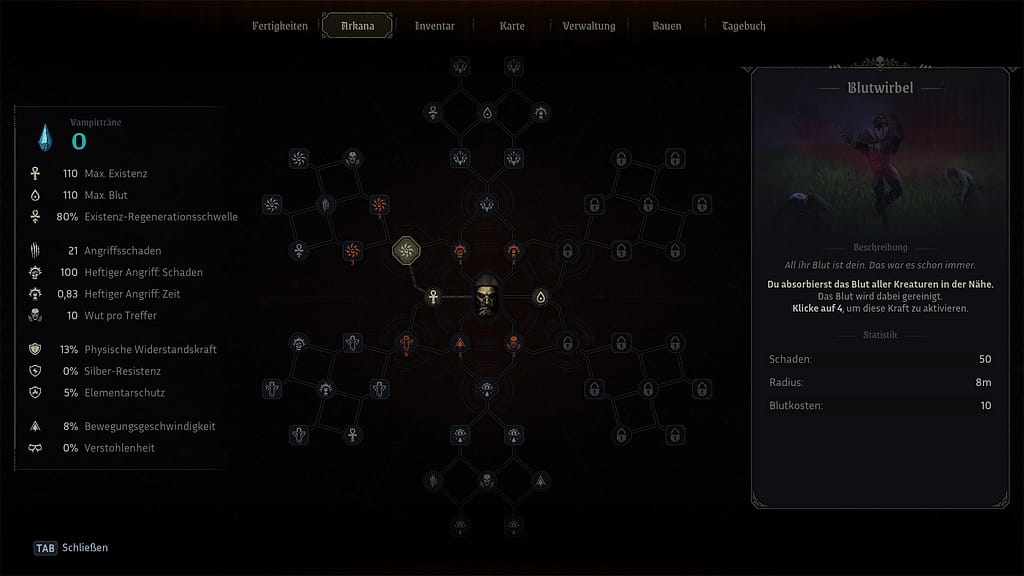This screenshot has height=576, width=1024.
Task: Click the blue Vampirträne crystal icon
Action: tap(46, 137)
